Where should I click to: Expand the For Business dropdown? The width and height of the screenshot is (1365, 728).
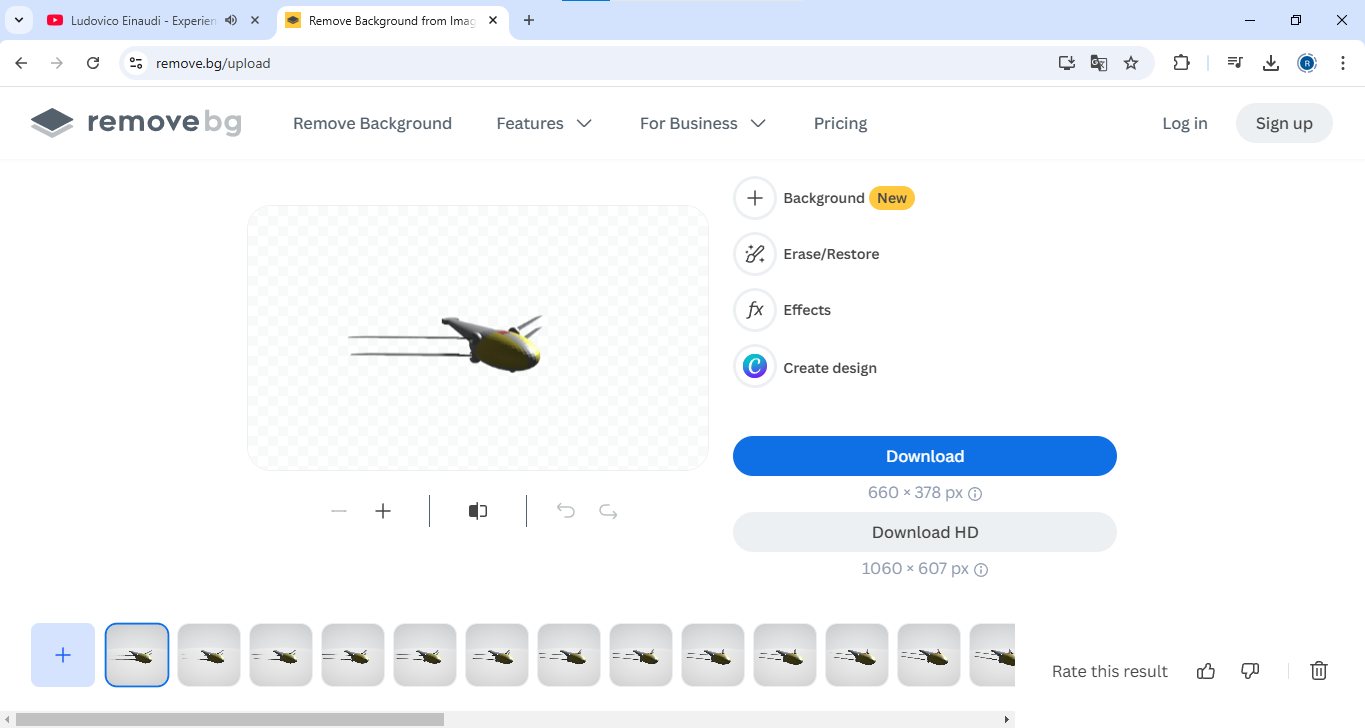[703, 123]
